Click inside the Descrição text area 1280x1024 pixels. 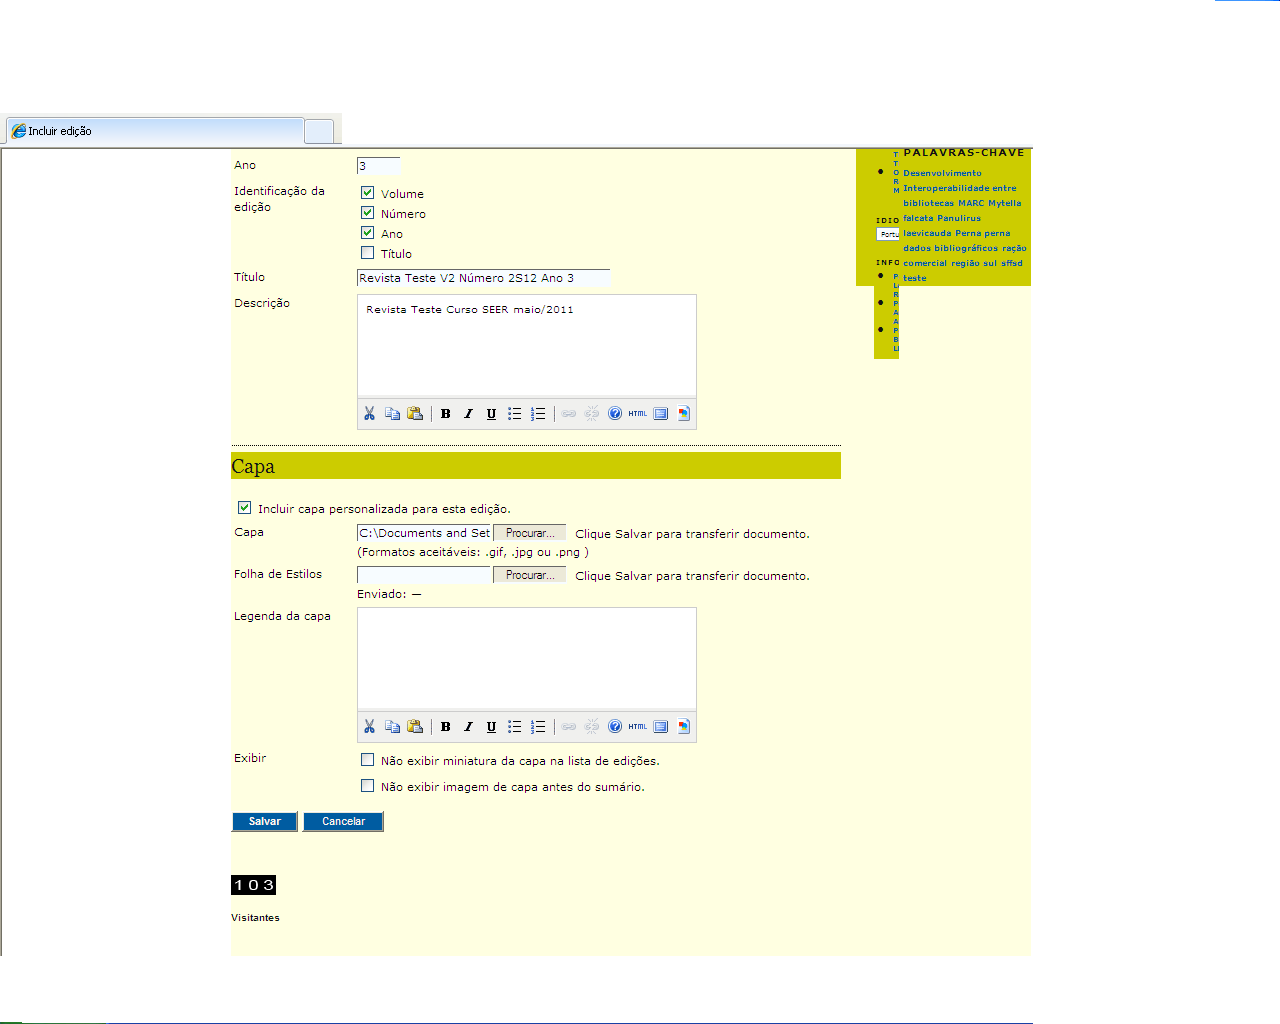(x=527, y=346)
